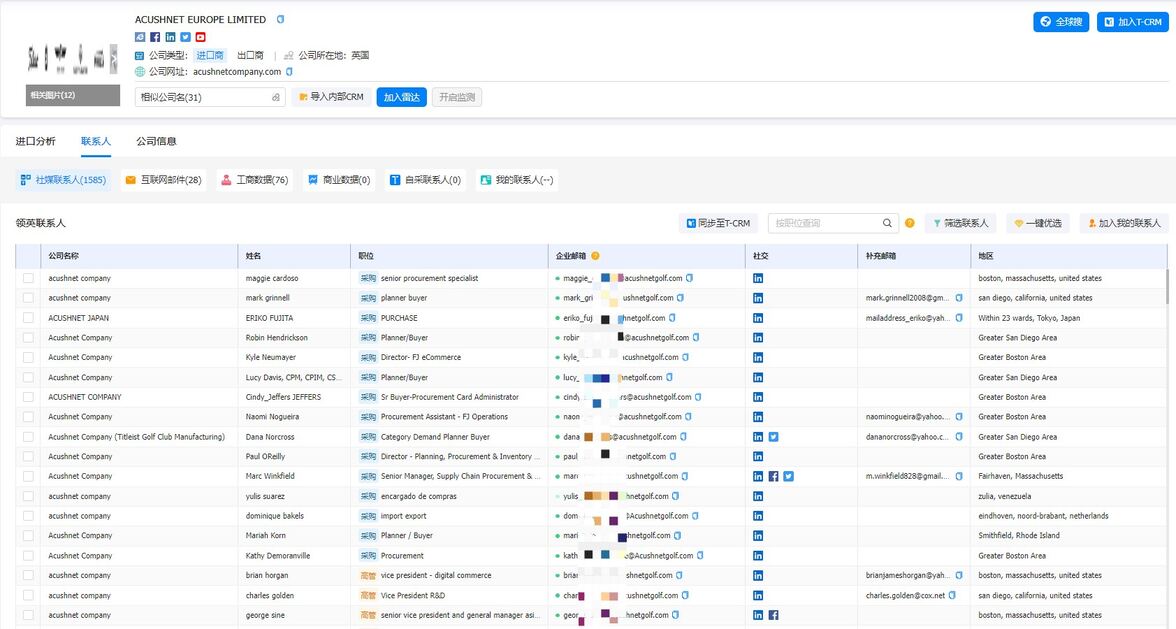This screenshot has height=629, width=1176.
Task: Click the 开启监测 button
Action: pyautogui.click(x=457, y=97)
